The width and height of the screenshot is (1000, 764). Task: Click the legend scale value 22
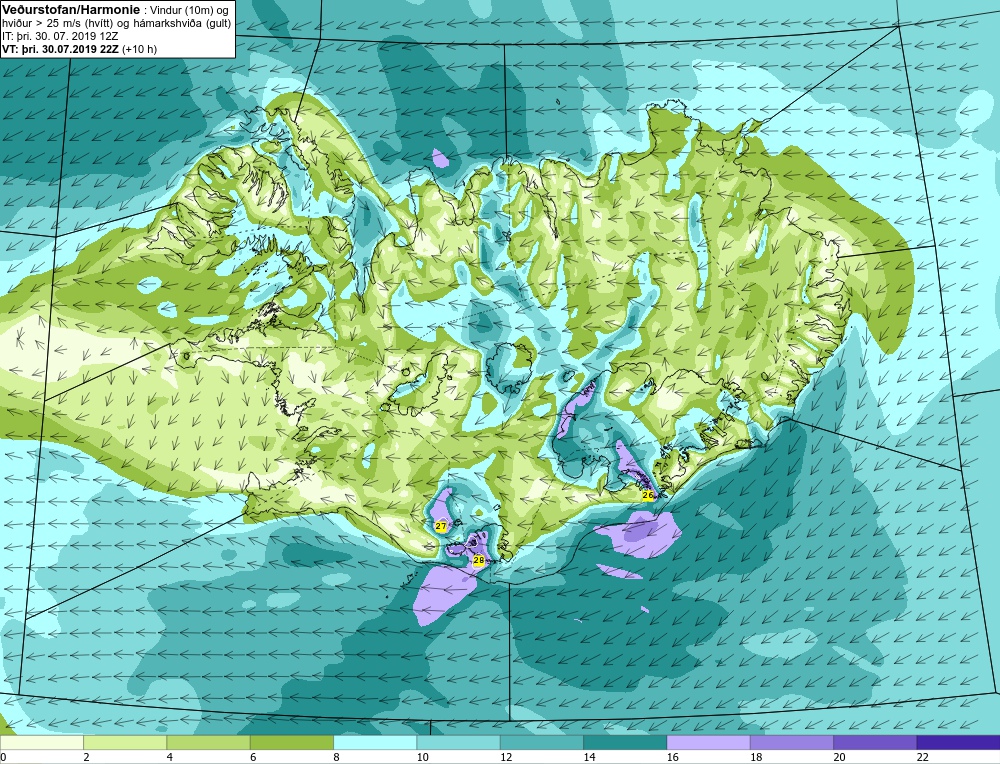pos(922,757)
